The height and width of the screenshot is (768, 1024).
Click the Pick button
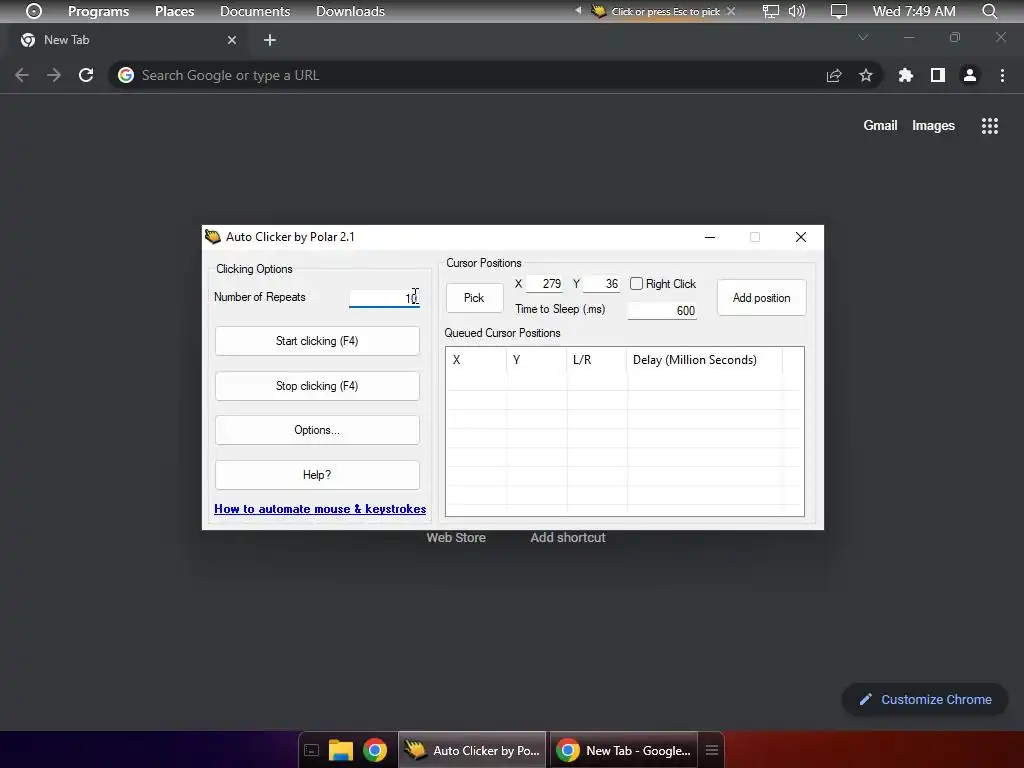[474, 298]
